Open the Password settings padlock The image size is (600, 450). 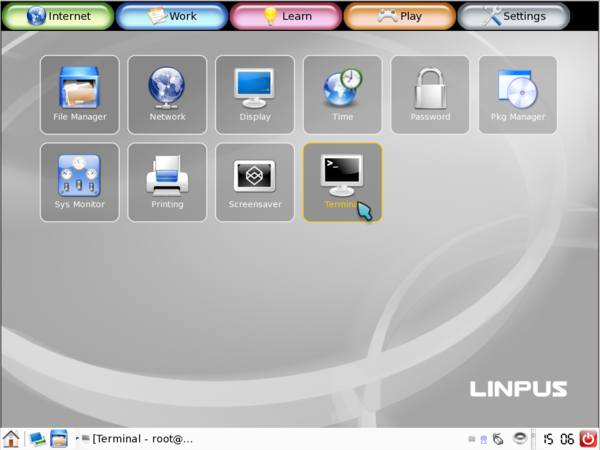click(x=430, y=94)
